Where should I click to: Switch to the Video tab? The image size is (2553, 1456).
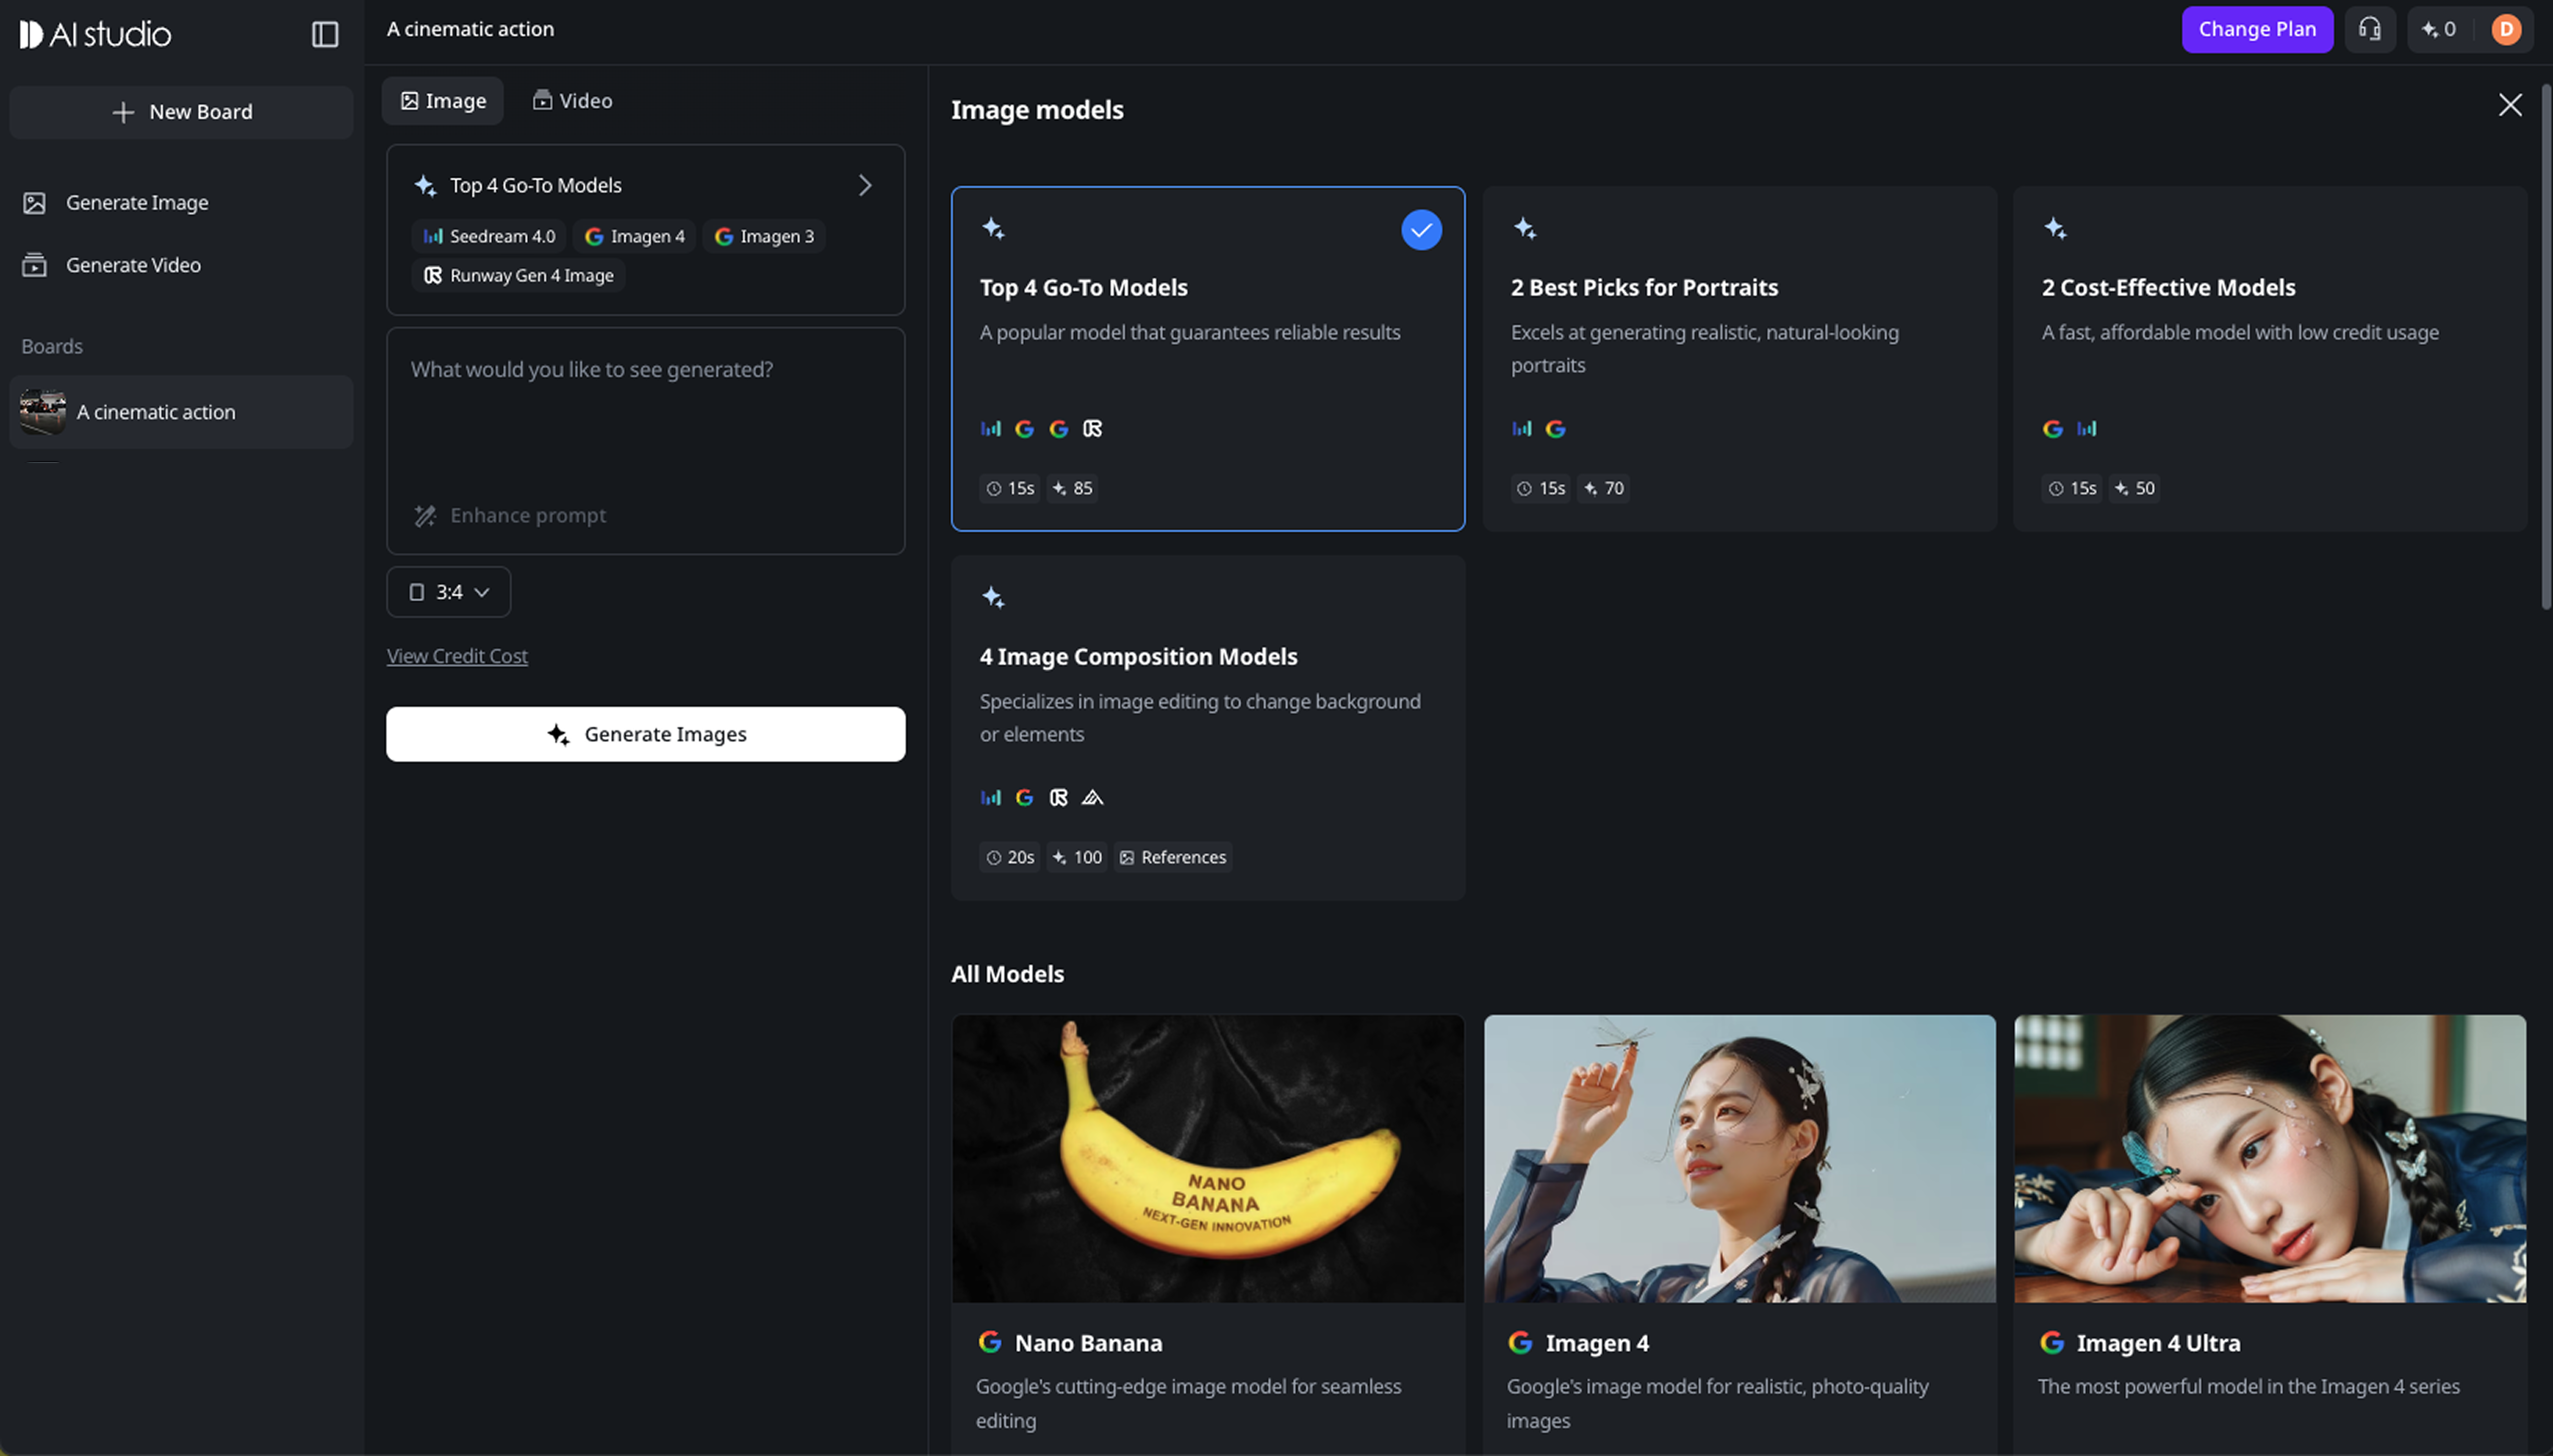572,101
